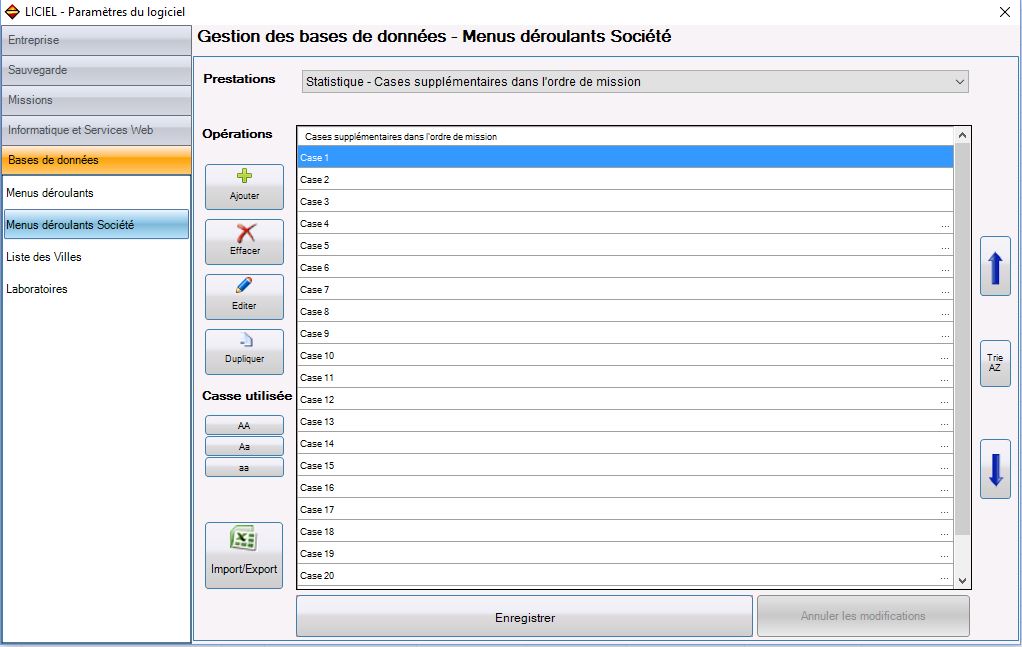Image resolution: width=1022 pixels, height=647 pixels.
Task: Open ellipsis on Case 10 row
Action: [x=945, y=356]
